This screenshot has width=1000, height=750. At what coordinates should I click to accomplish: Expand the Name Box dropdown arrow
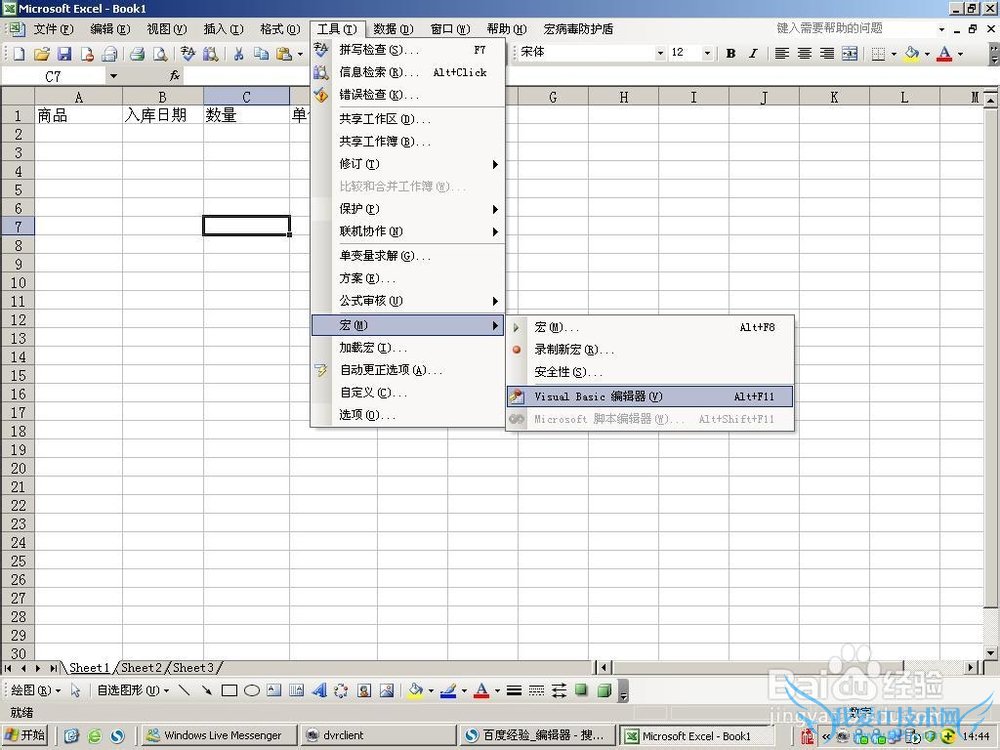click(x=113, y=76)
